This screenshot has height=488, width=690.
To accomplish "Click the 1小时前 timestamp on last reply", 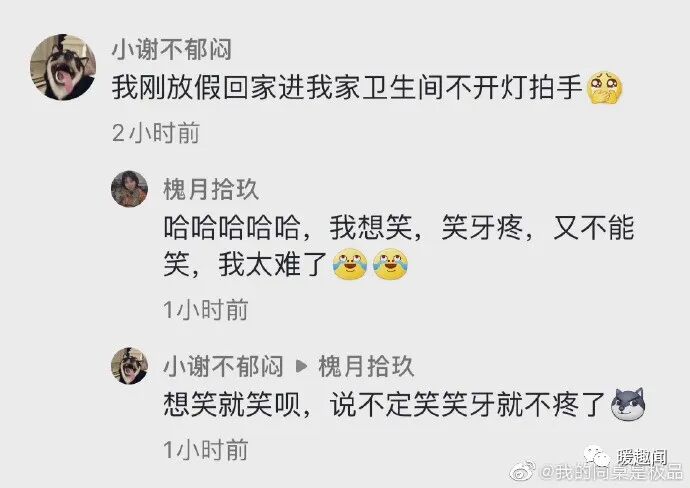I will (206, 450).
